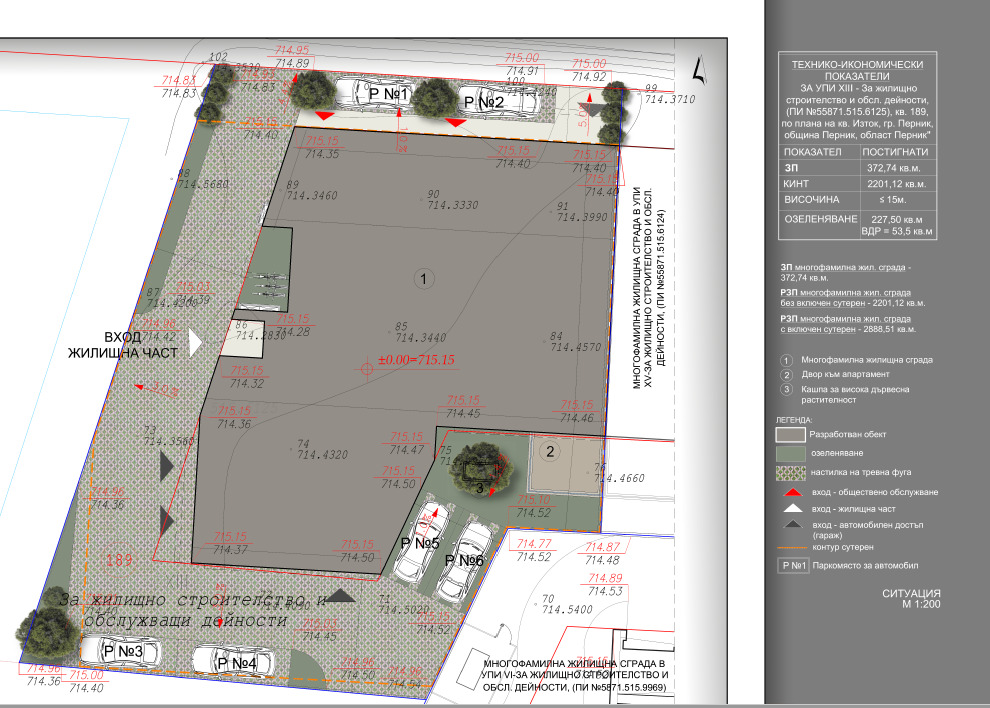Select the 'настилка на тревна фуга' pattern swatch

coord(790,473)
